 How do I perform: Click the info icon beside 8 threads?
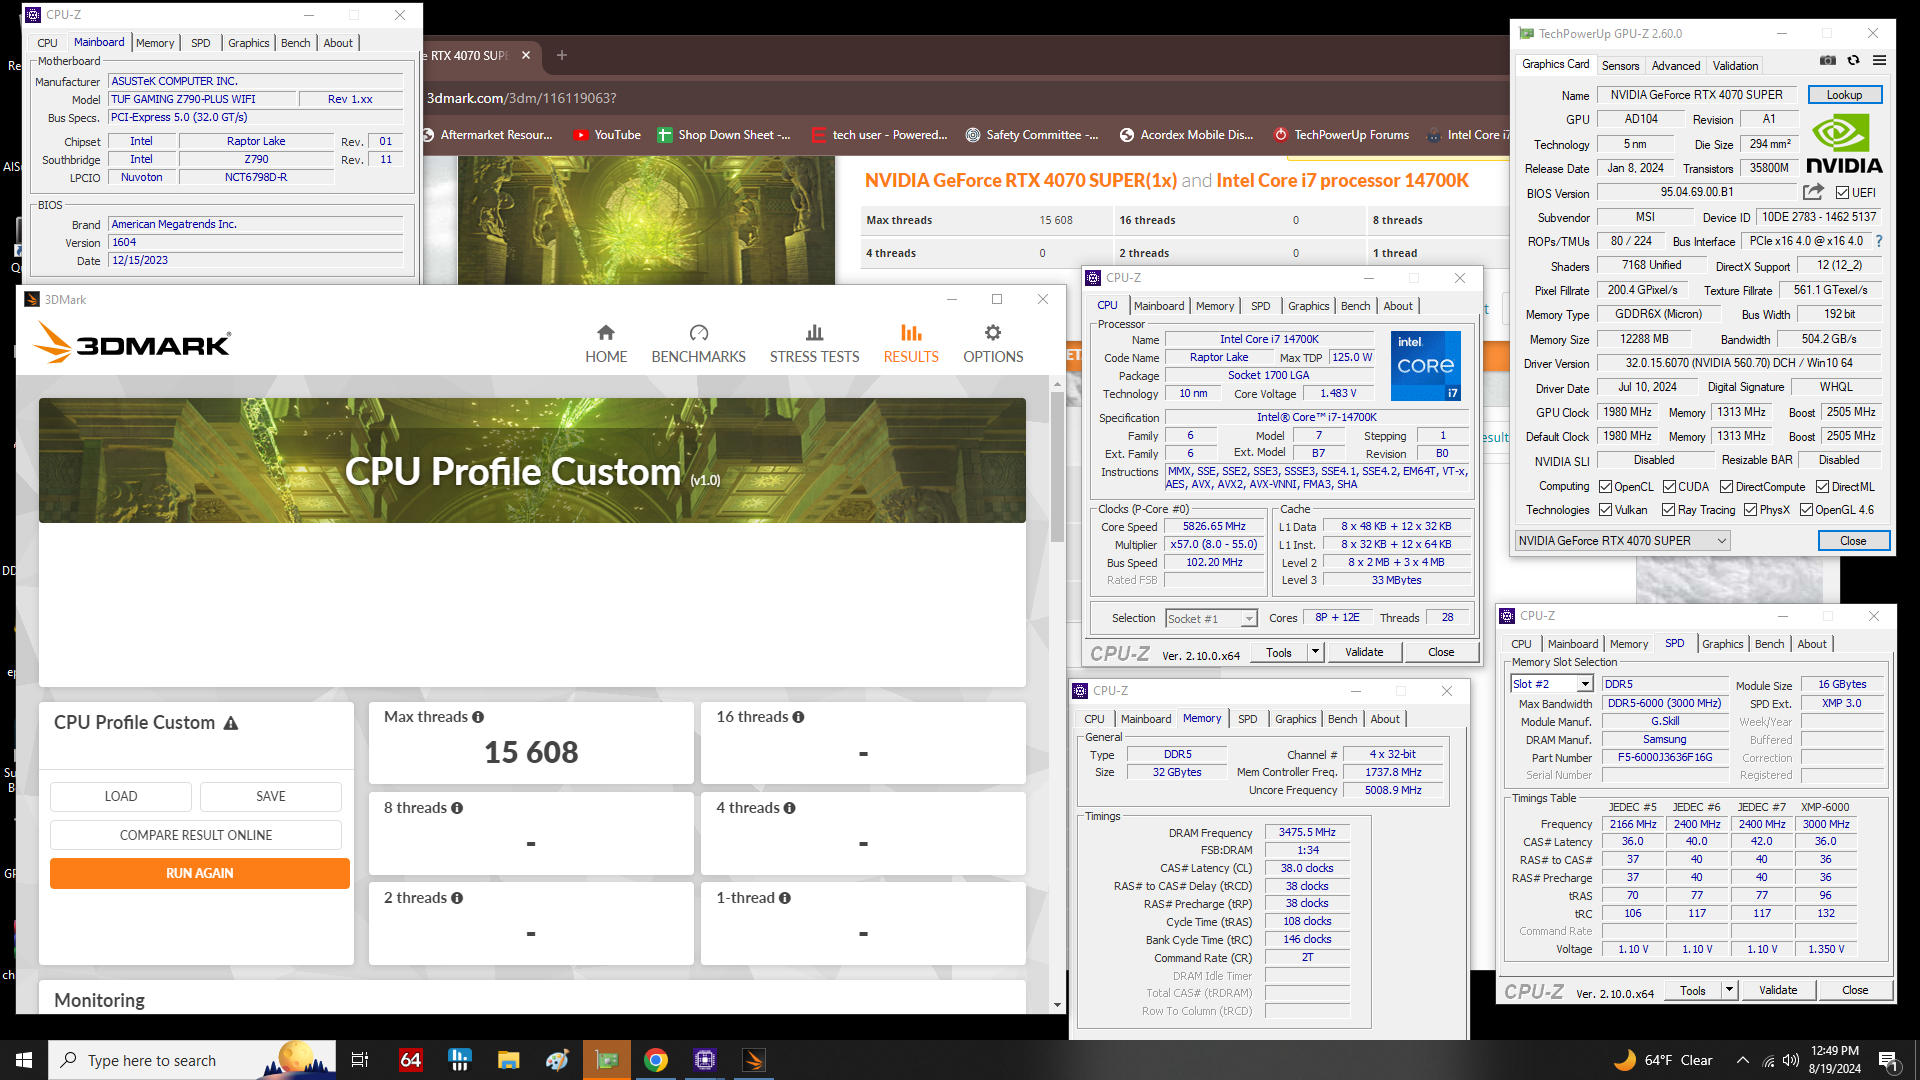[457, 808]
